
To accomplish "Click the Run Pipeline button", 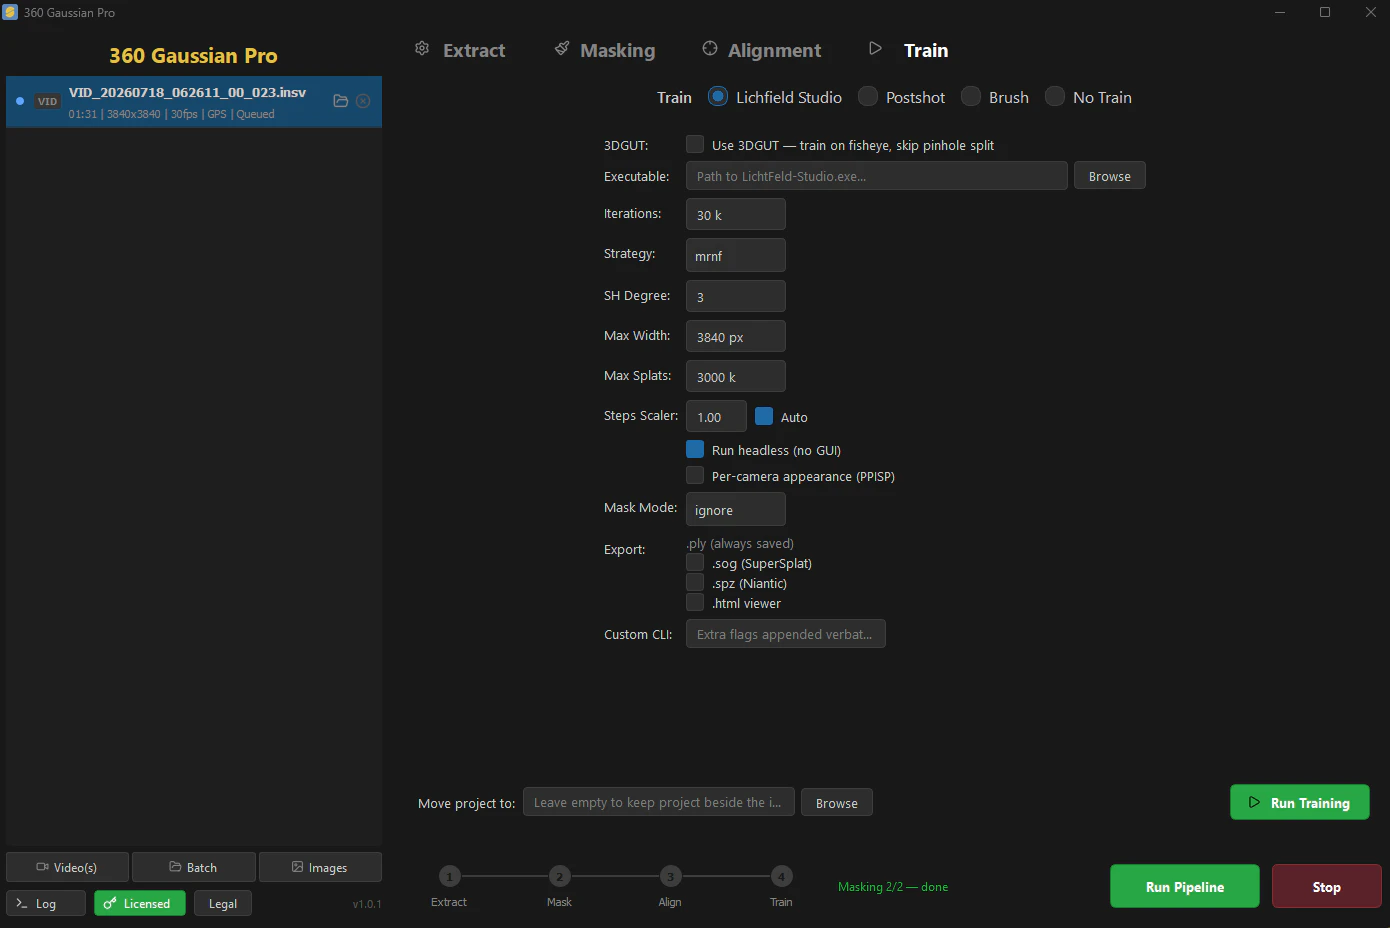I will click(x=1185, y=886).
